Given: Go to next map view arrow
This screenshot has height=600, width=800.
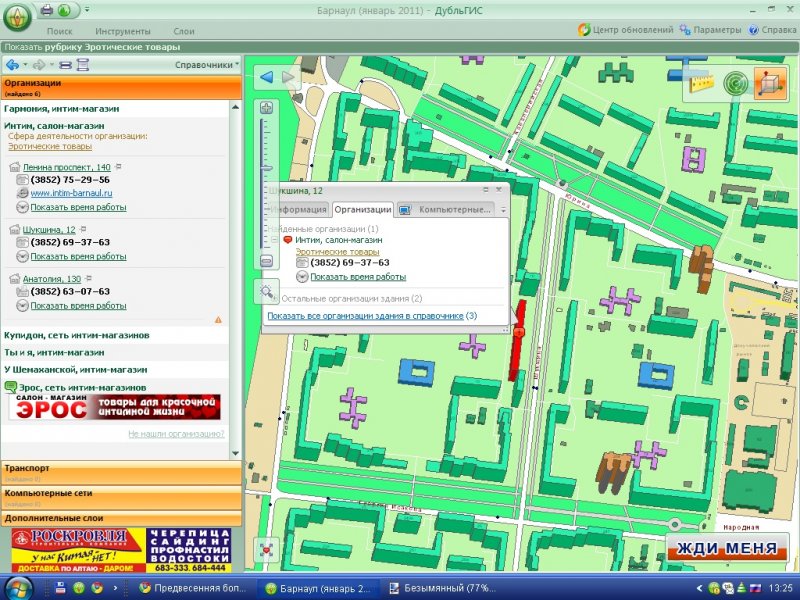Looking at the screenshot, I should [x=288, y=77].
